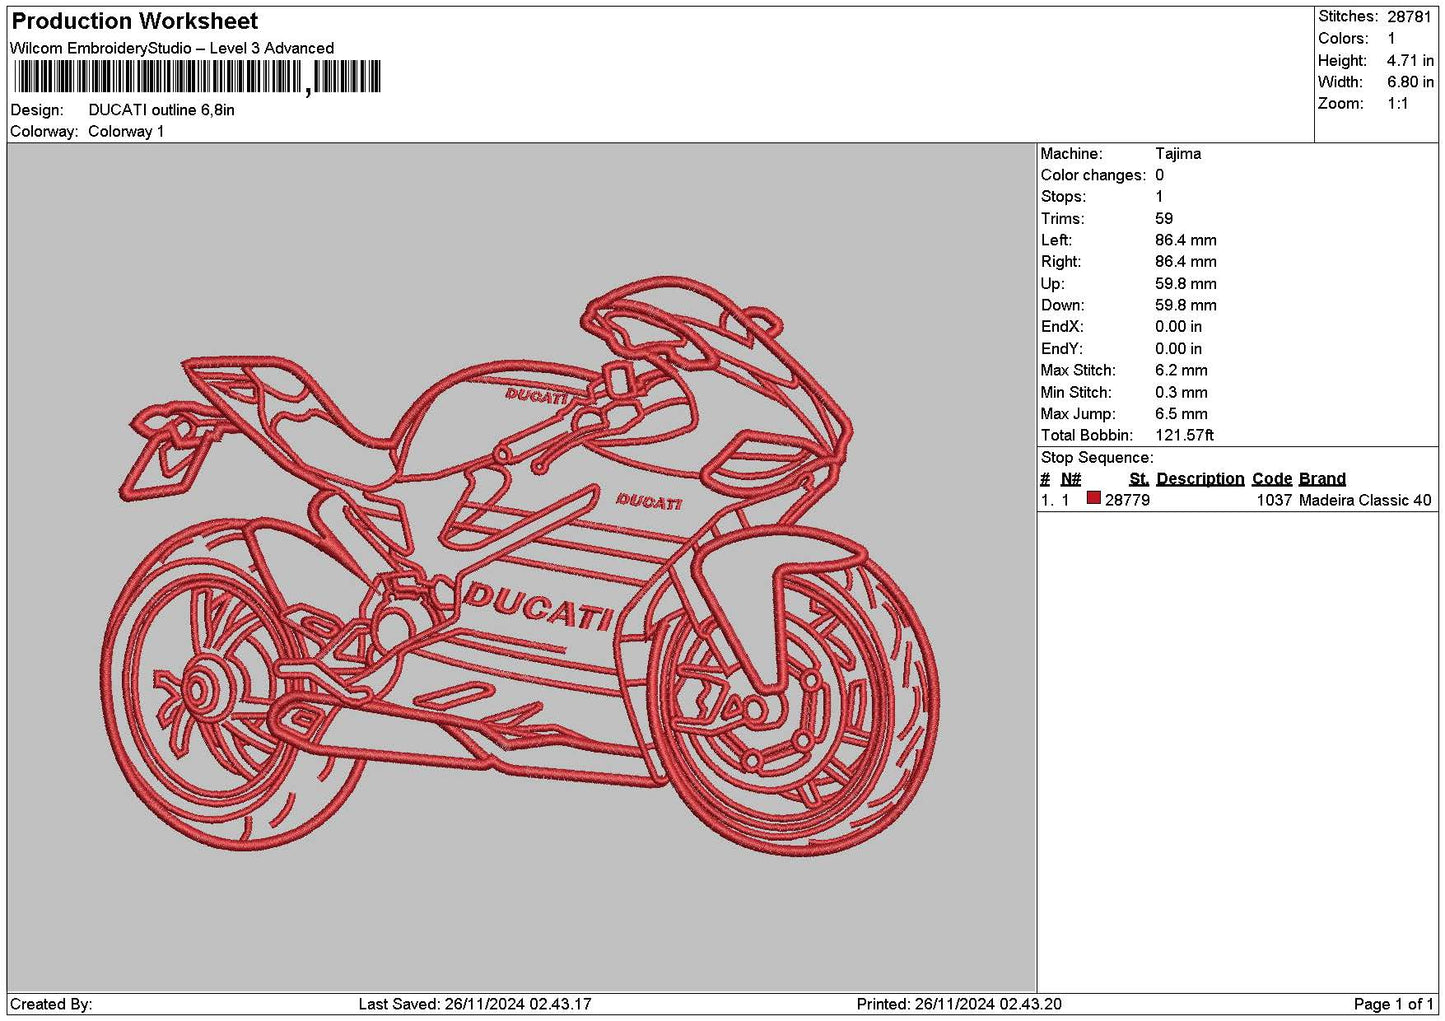Image resolution: width=1445 pixels, height=1021 pixels.
Task: Click the Stitches value 28781
Action: [1410, 17]
